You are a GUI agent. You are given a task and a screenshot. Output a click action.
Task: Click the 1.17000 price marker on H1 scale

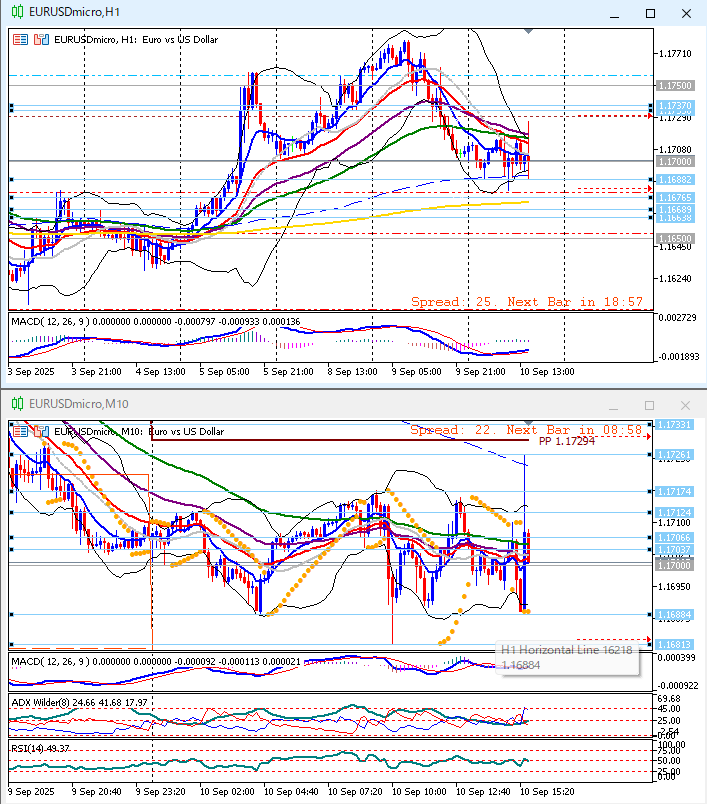(x=676, y=161)
